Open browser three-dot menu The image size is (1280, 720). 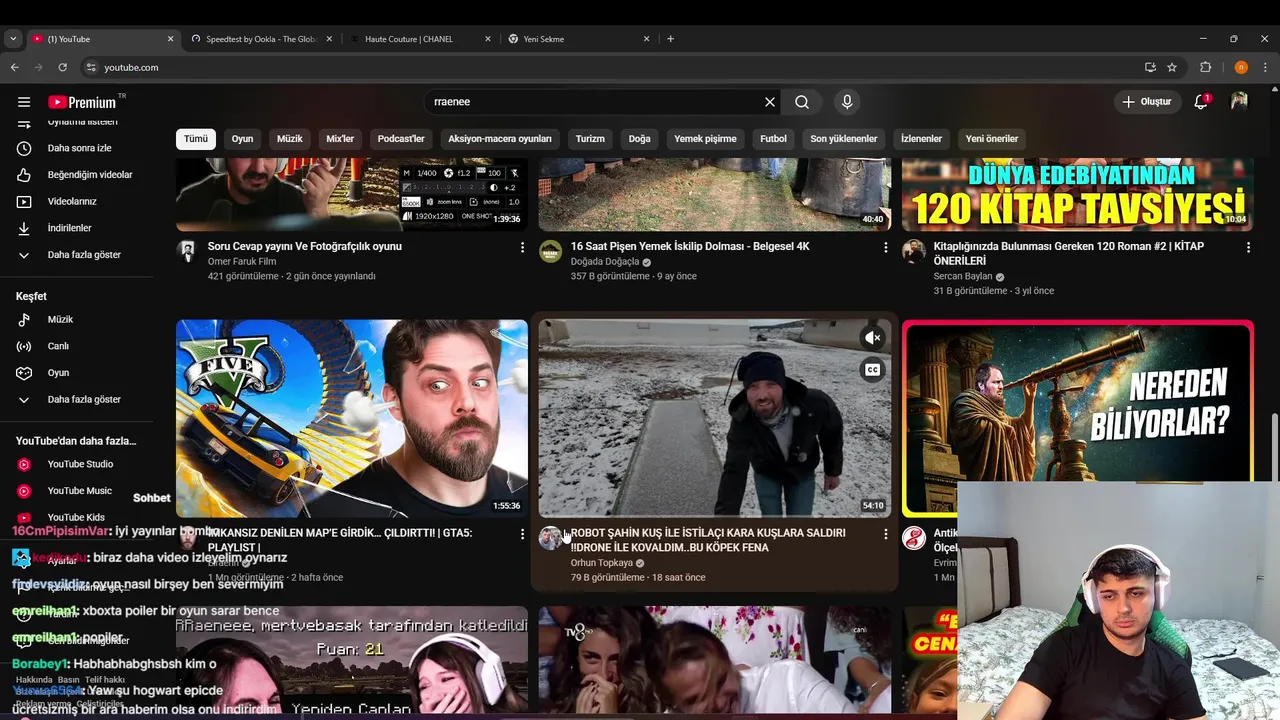pyautogui.click(x=1265, y=67)
